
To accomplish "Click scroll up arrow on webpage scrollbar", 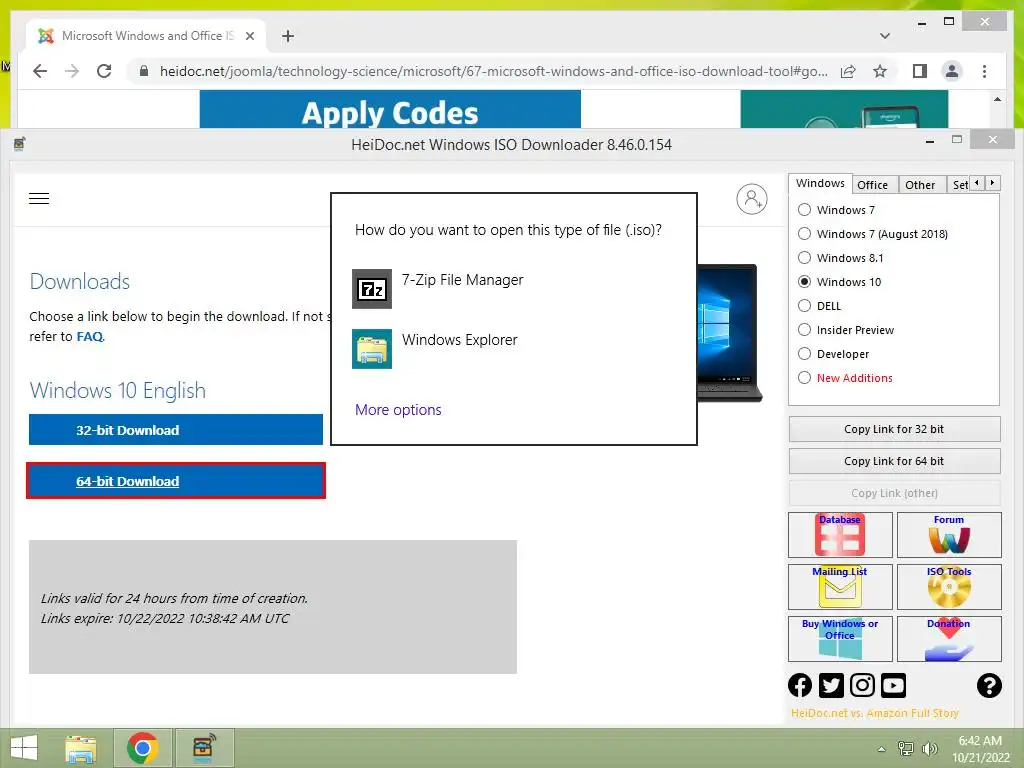I will pos(997,99).
